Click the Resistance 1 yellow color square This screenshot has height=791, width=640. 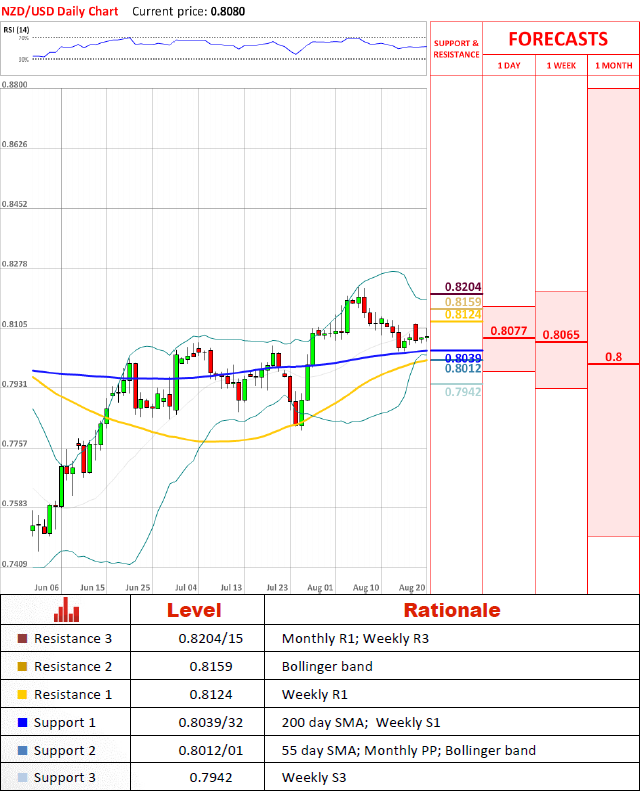click(23, 695)
